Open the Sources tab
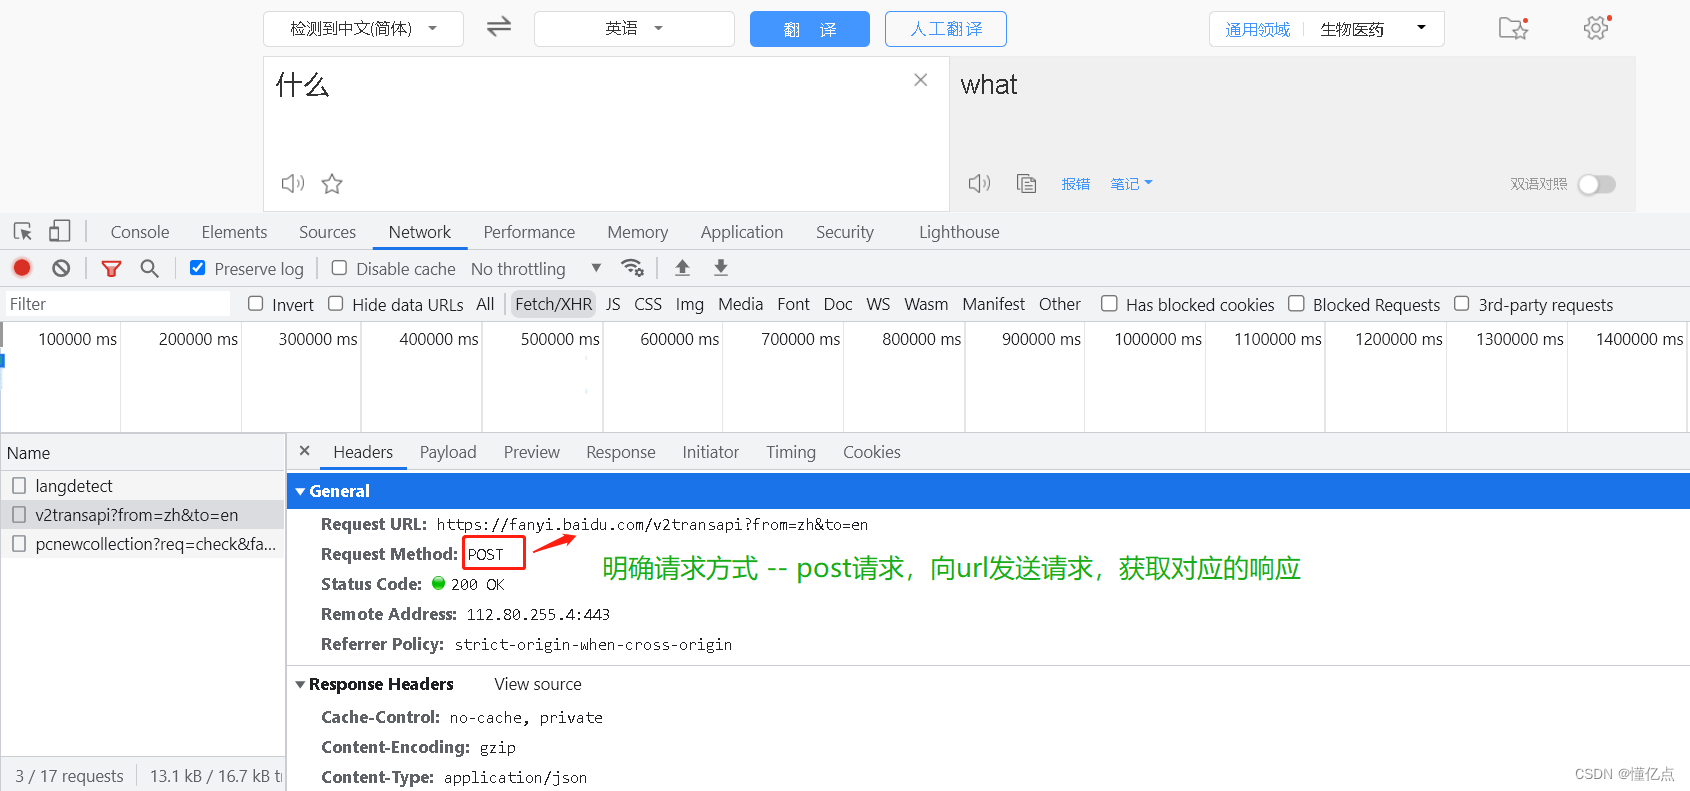Screen dimensions: 1690x791 click(x=327, y=232)
